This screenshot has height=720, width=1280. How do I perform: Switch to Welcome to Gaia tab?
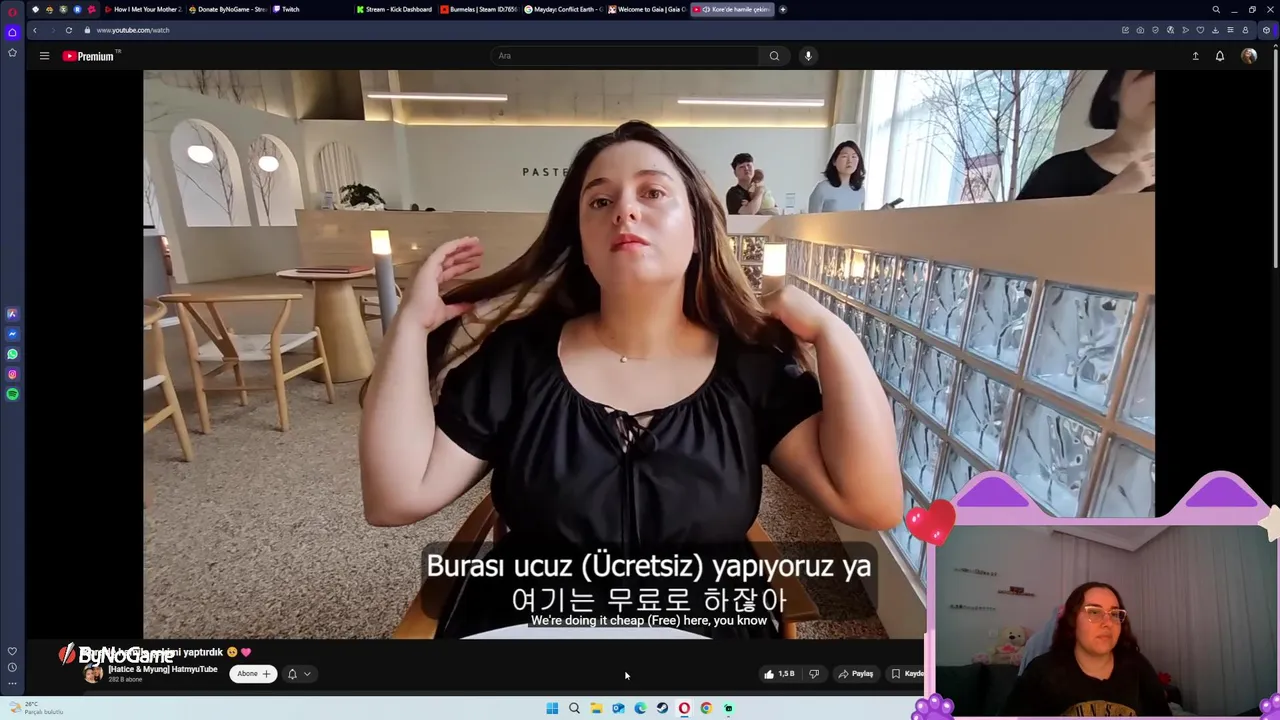point(647,9)
